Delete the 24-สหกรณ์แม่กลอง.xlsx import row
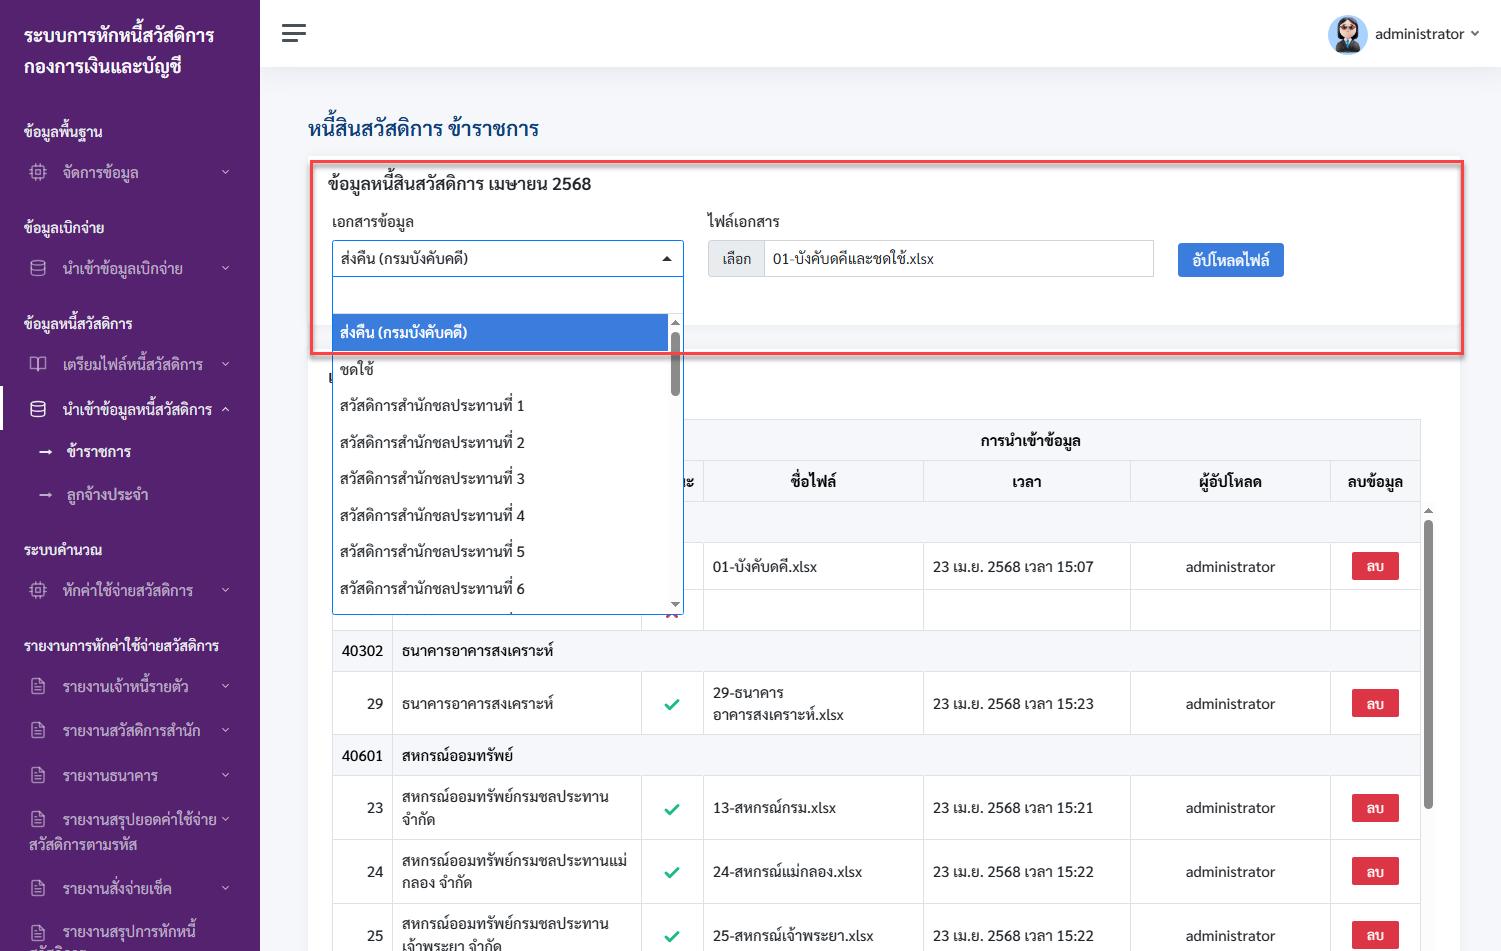 click(1375, 872)
